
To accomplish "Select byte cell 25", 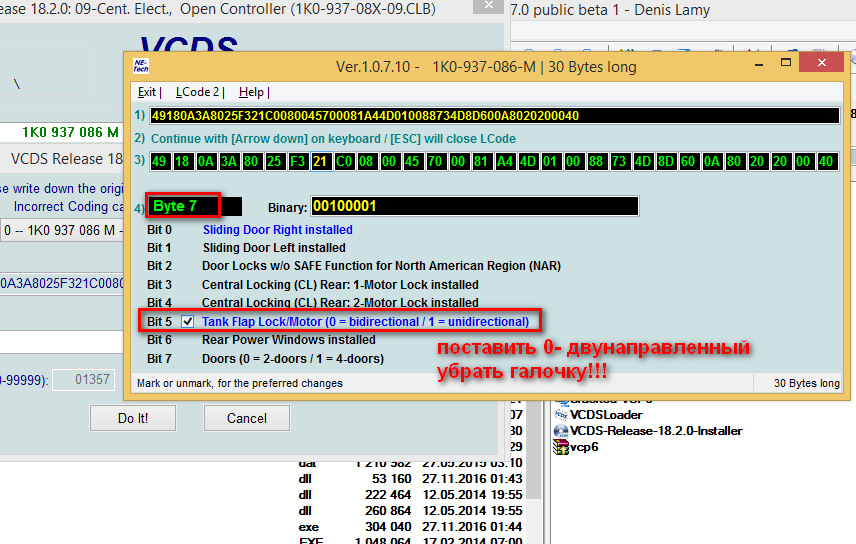I will [x=274, y=162].
